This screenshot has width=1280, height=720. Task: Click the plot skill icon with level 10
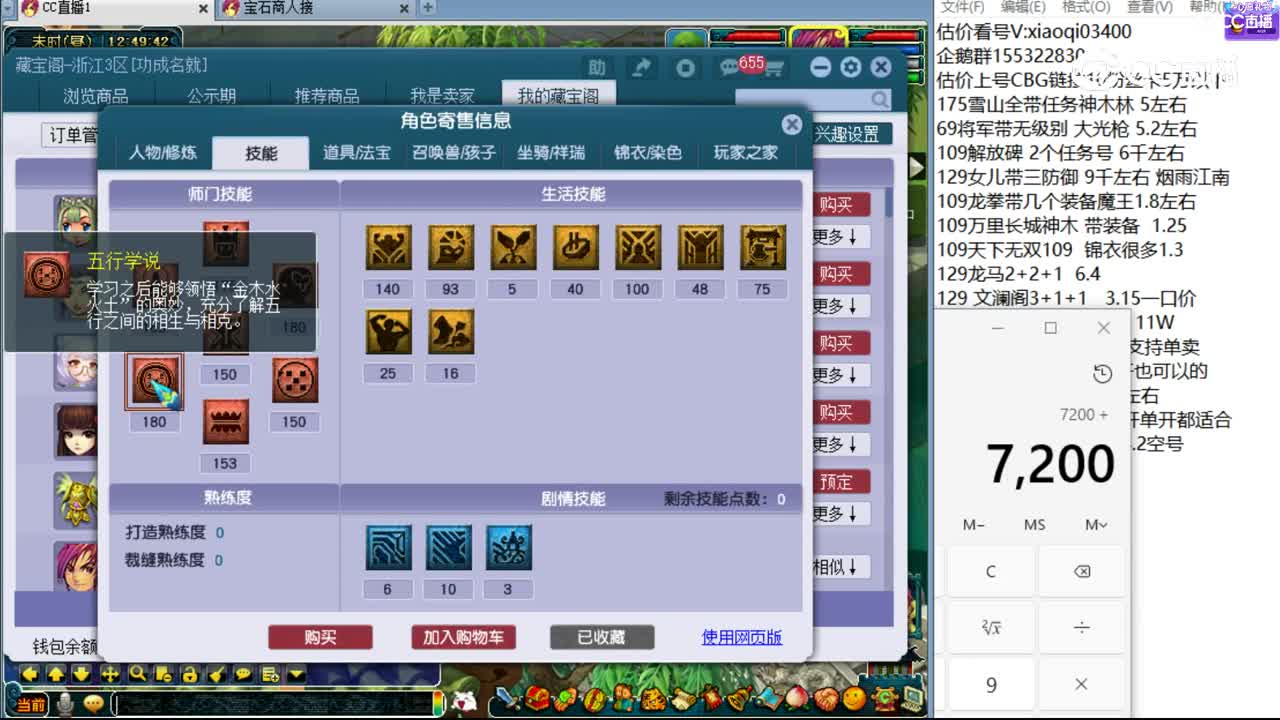point(448,547)
